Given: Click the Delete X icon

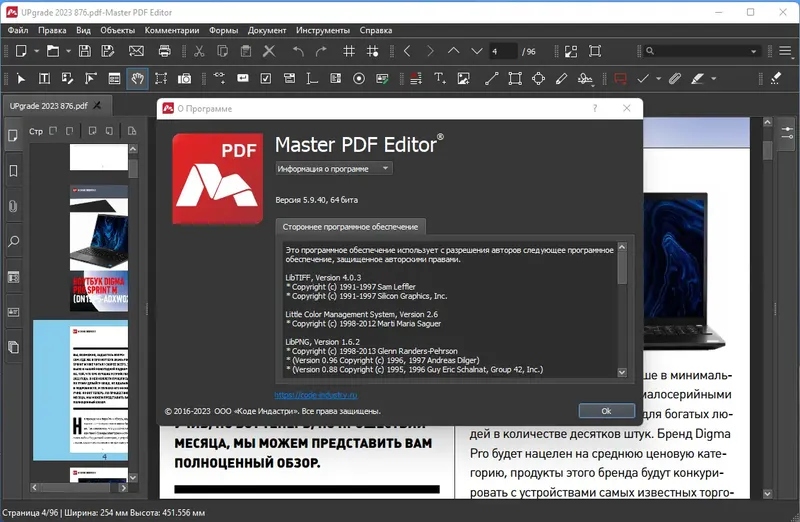Looking at the screenshot, I should click(x=269, y=51).
